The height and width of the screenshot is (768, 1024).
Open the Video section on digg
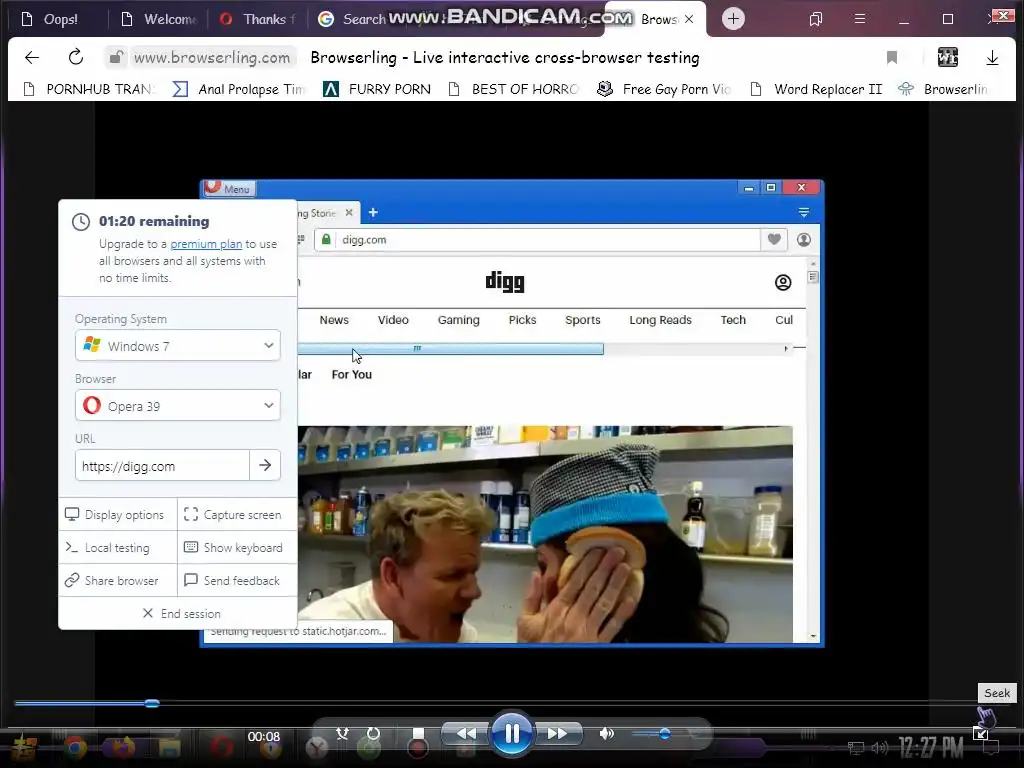[393, 320]
